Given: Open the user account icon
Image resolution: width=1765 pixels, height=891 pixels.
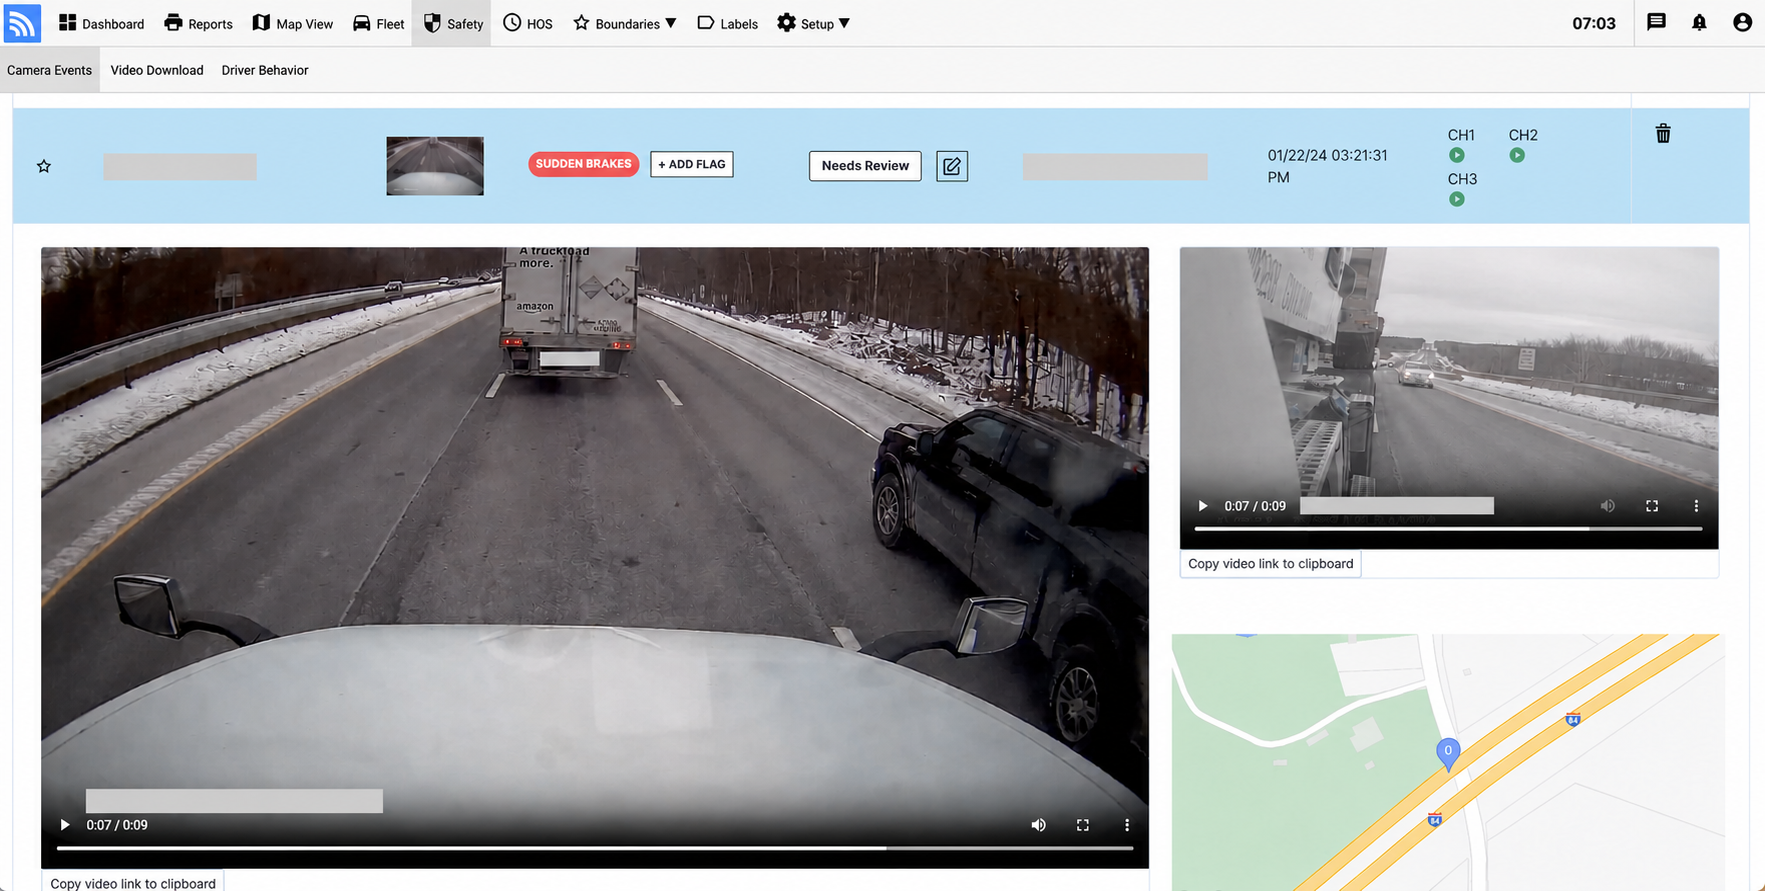Looking at the screenshot, I should (x=1742, y=22).
